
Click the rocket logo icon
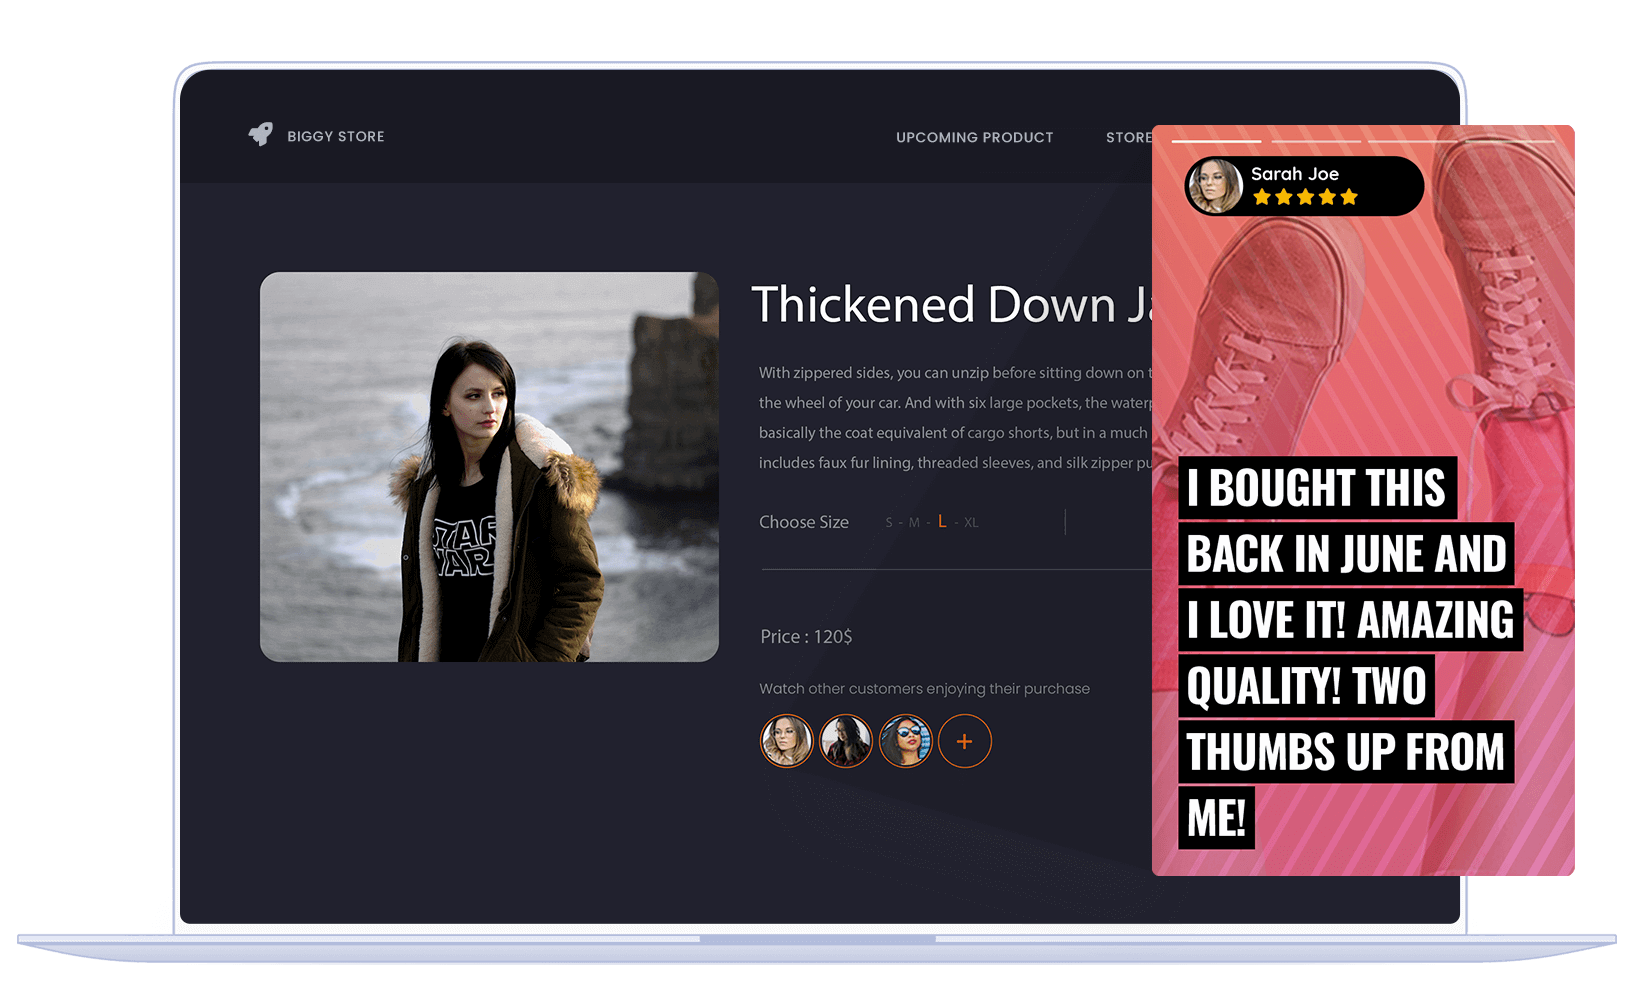click(x=261, y=135)
